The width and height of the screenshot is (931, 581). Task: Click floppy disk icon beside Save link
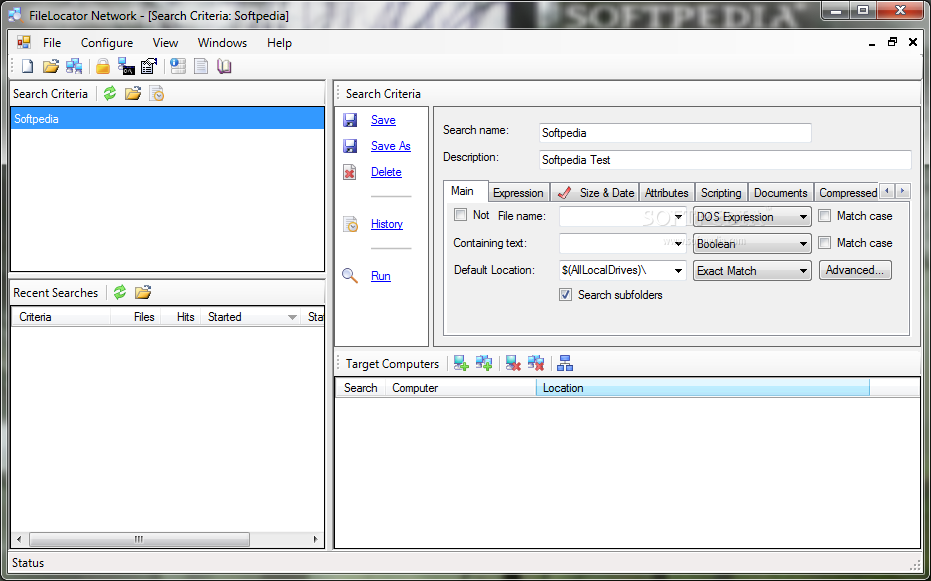(350, 120)
